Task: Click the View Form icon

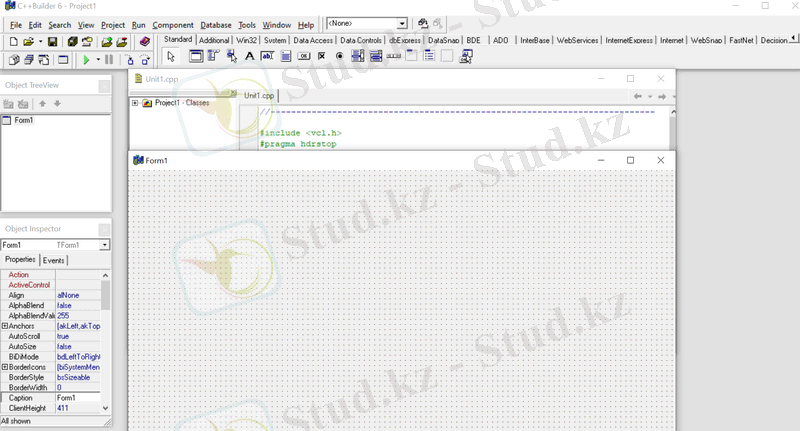Action: click(29, 60)
